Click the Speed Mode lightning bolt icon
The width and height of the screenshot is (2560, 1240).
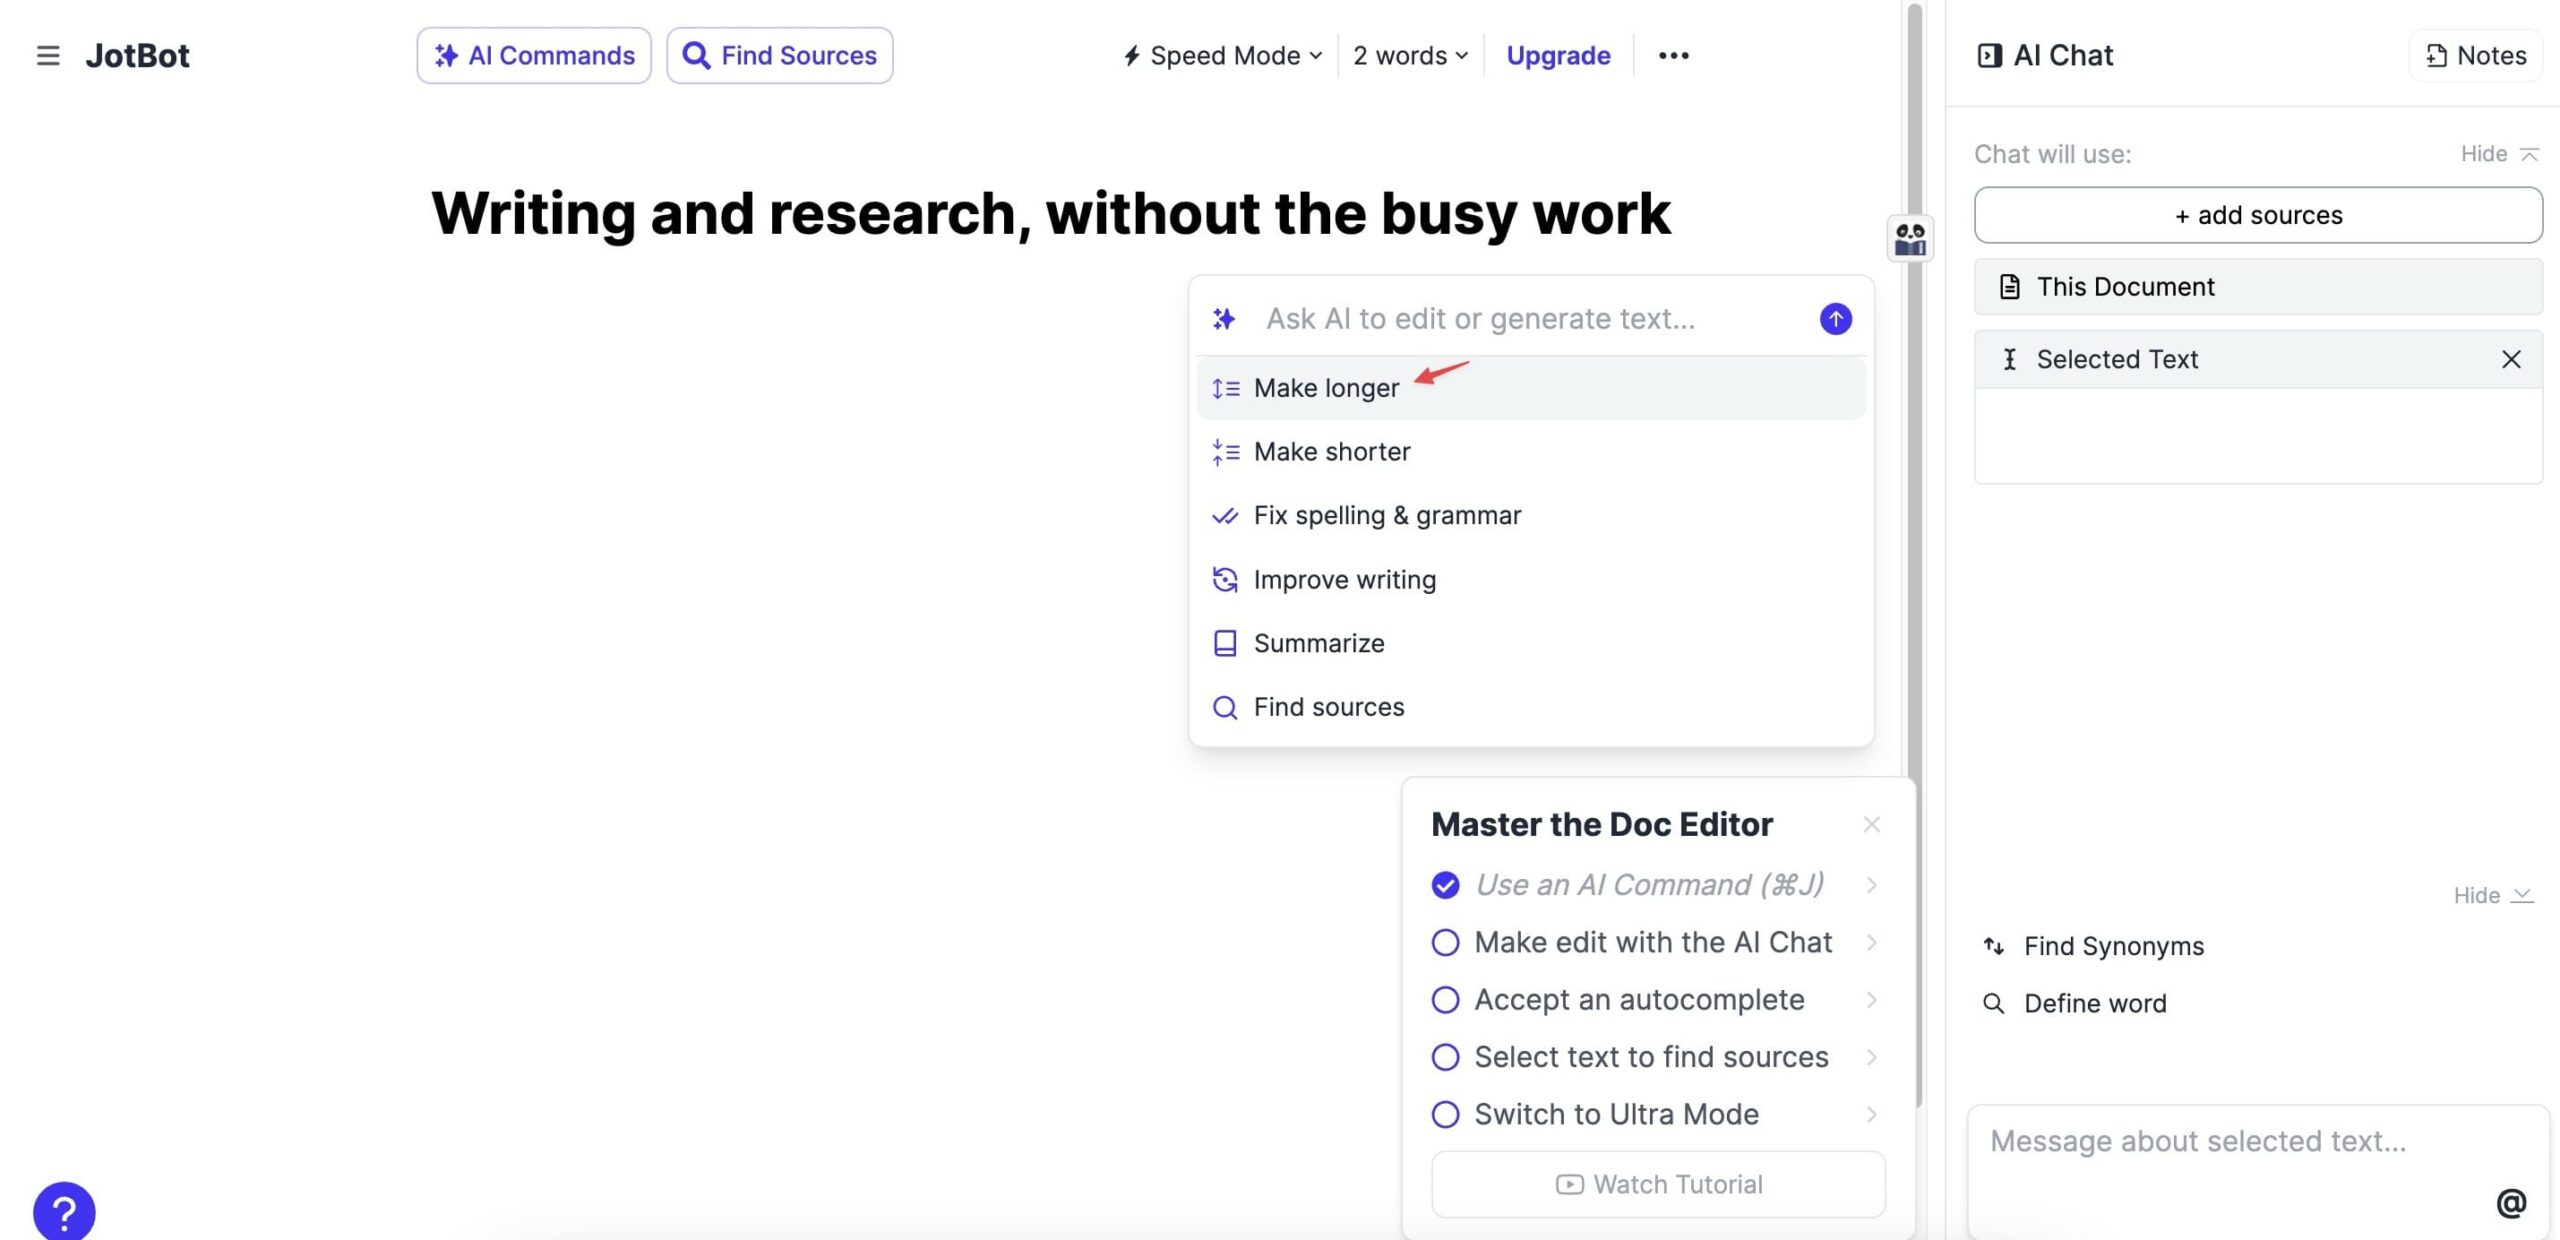pos(1132,56)
